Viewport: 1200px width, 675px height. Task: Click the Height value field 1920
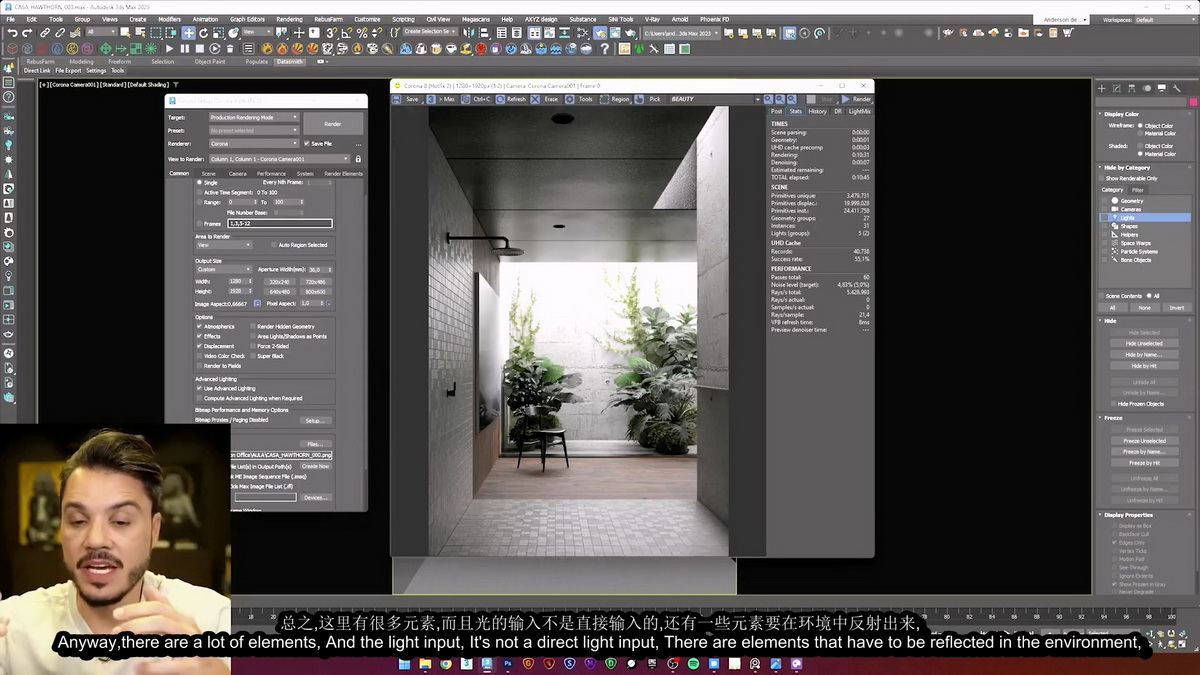[x=240, y=292]
